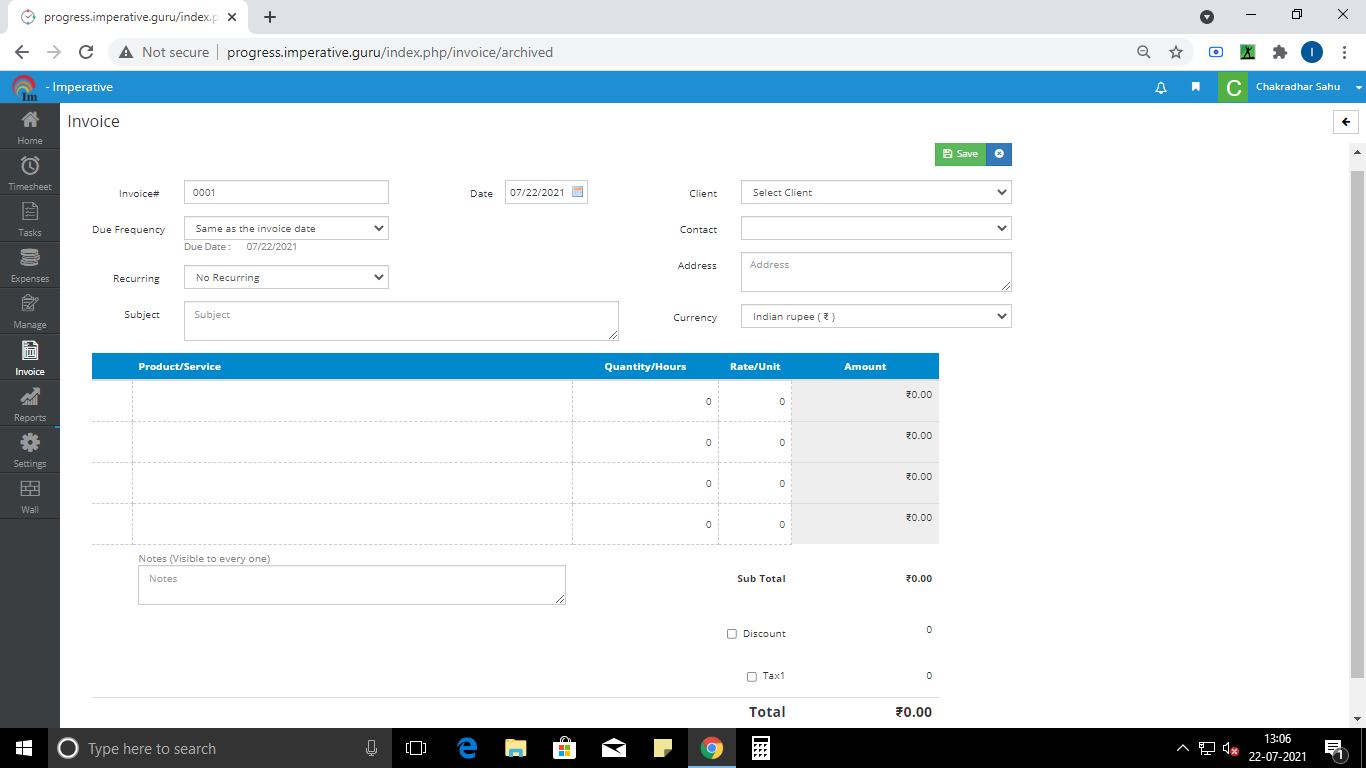Click the blue cancel icon beside Save

[x=999, y=154]
